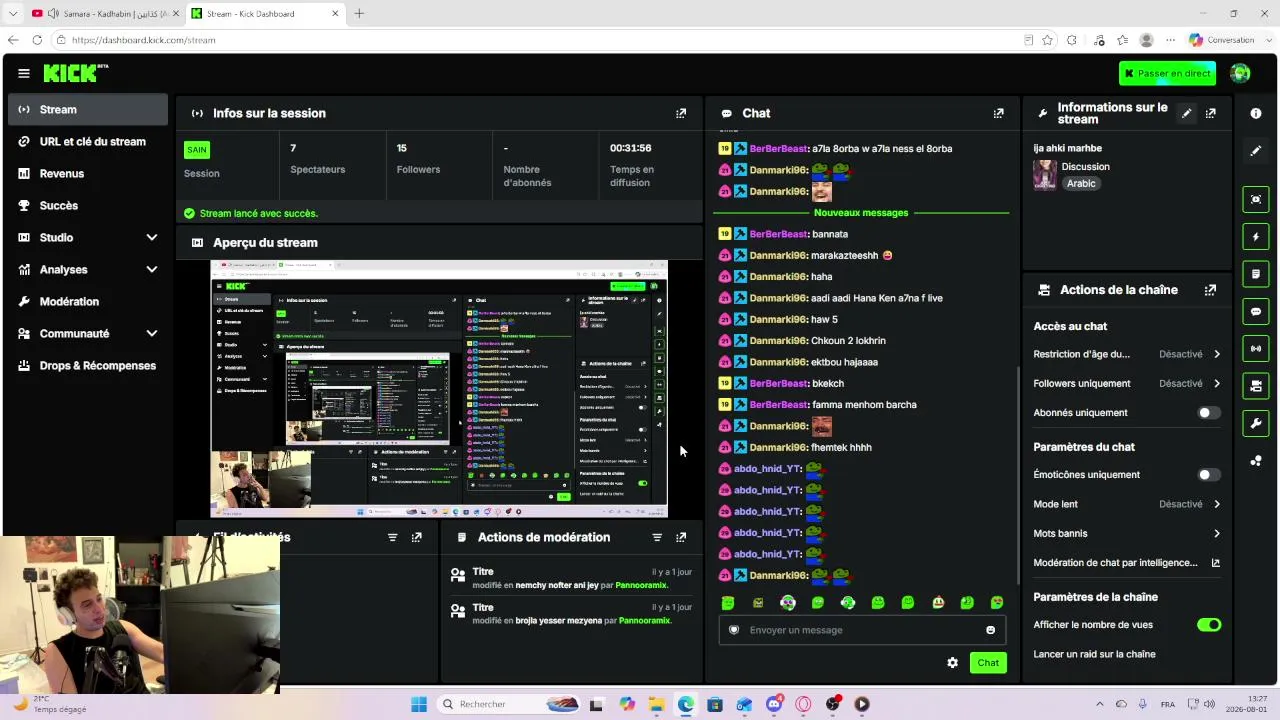Open Modération in the sidebar

click(x=88, y=302)
